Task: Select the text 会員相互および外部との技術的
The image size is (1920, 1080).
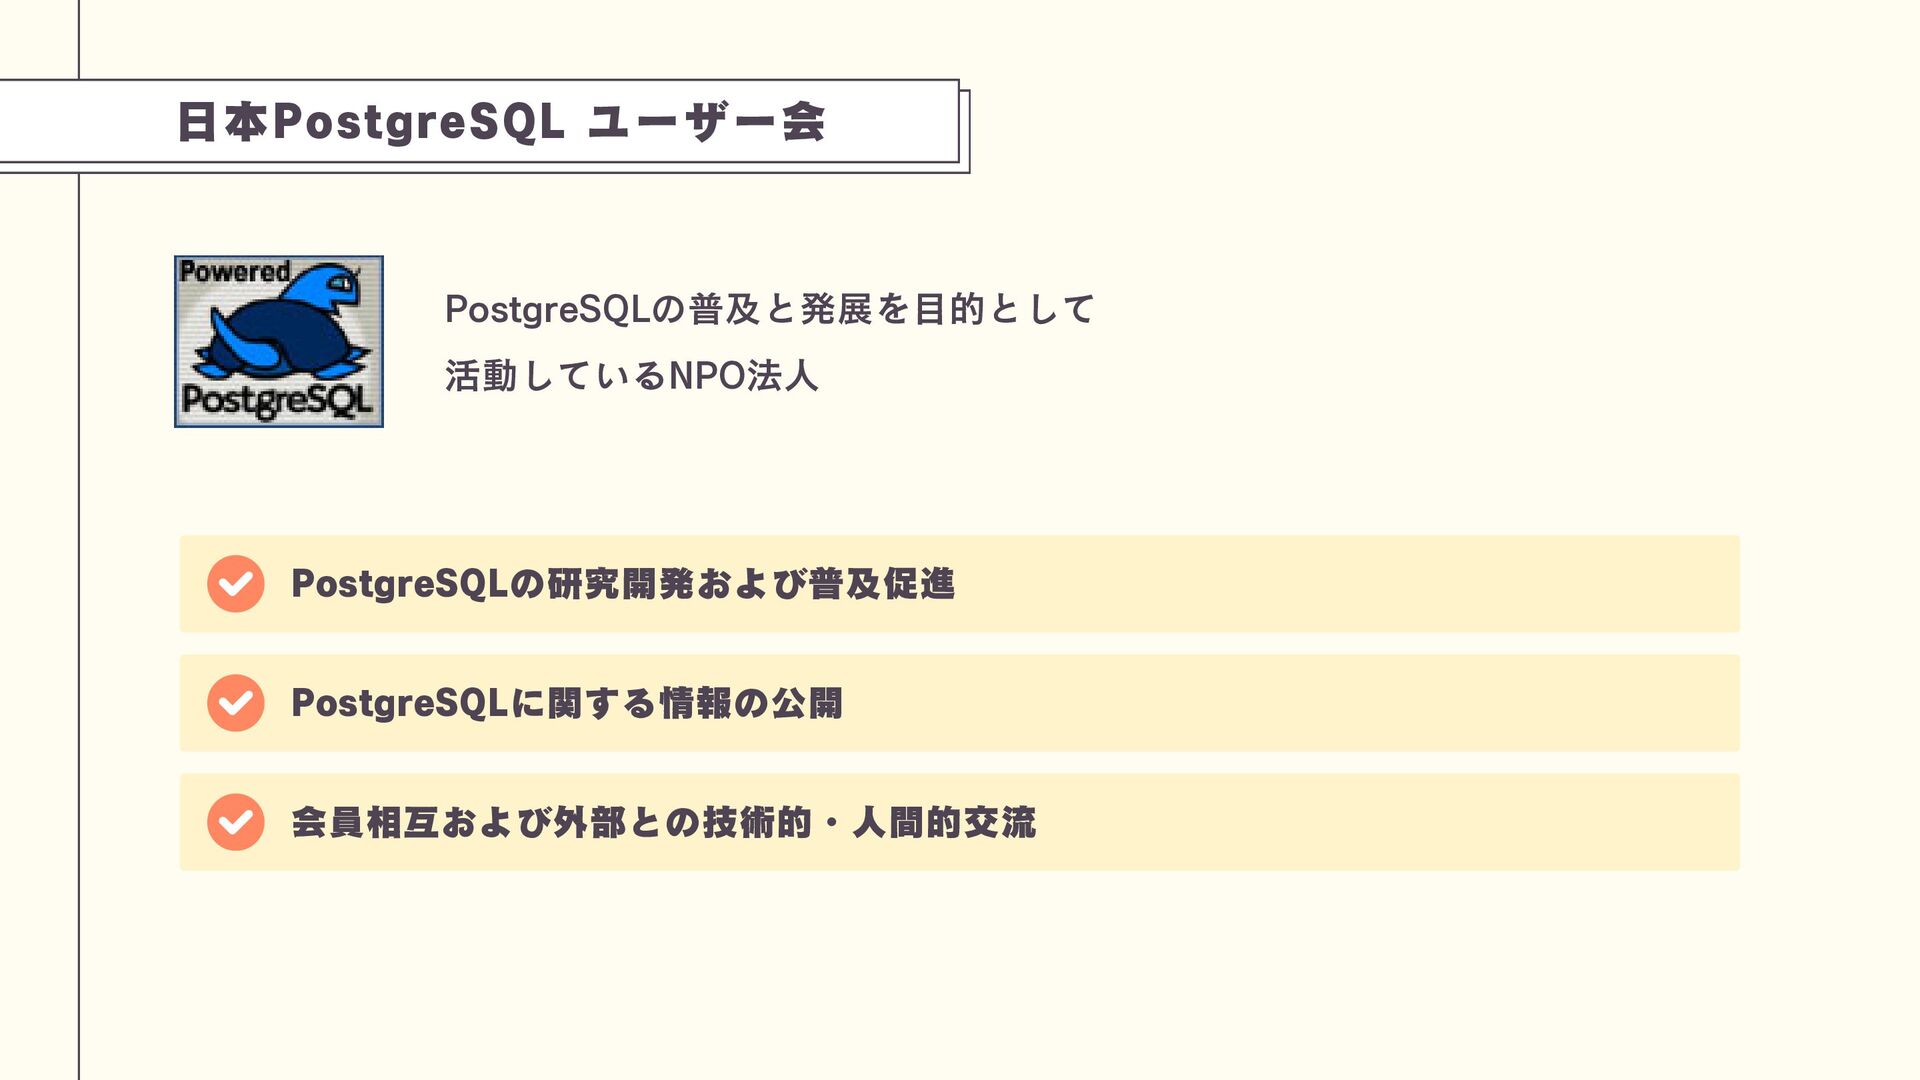Action: click(550, 822)
